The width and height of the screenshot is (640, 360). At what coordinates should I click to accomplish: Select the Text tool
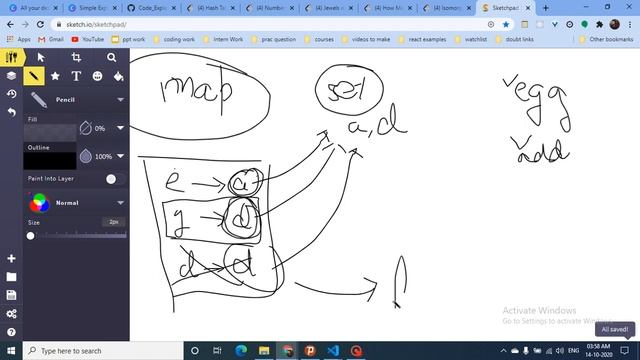tap(76, 76)
